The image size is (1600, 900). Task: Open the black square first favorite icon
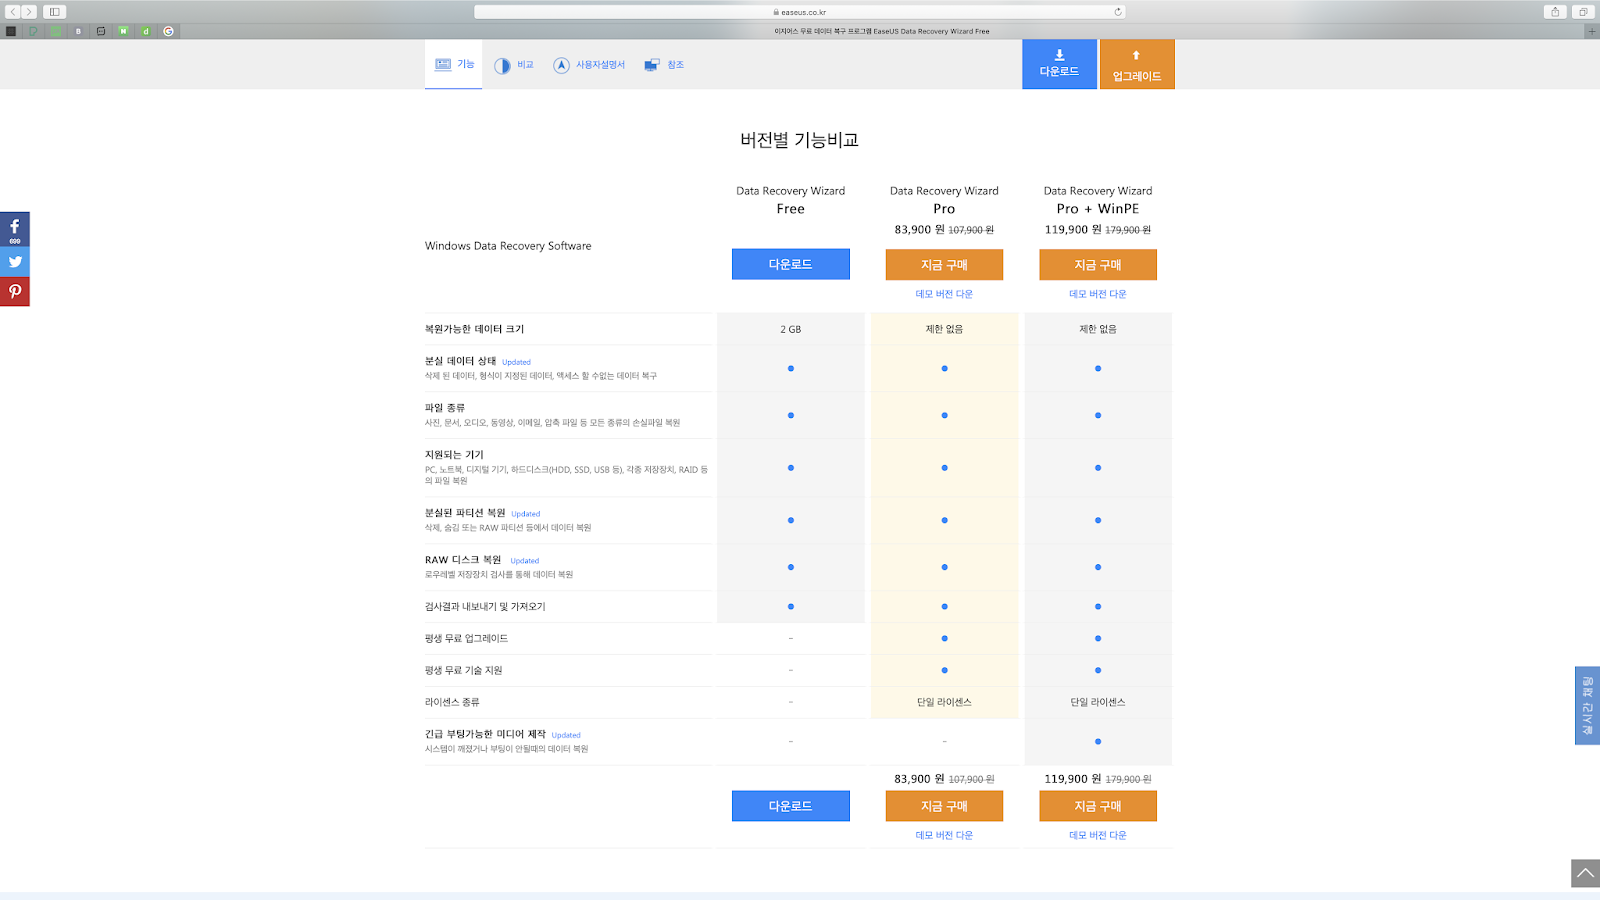pyautogui.click(x=11, y=31)
